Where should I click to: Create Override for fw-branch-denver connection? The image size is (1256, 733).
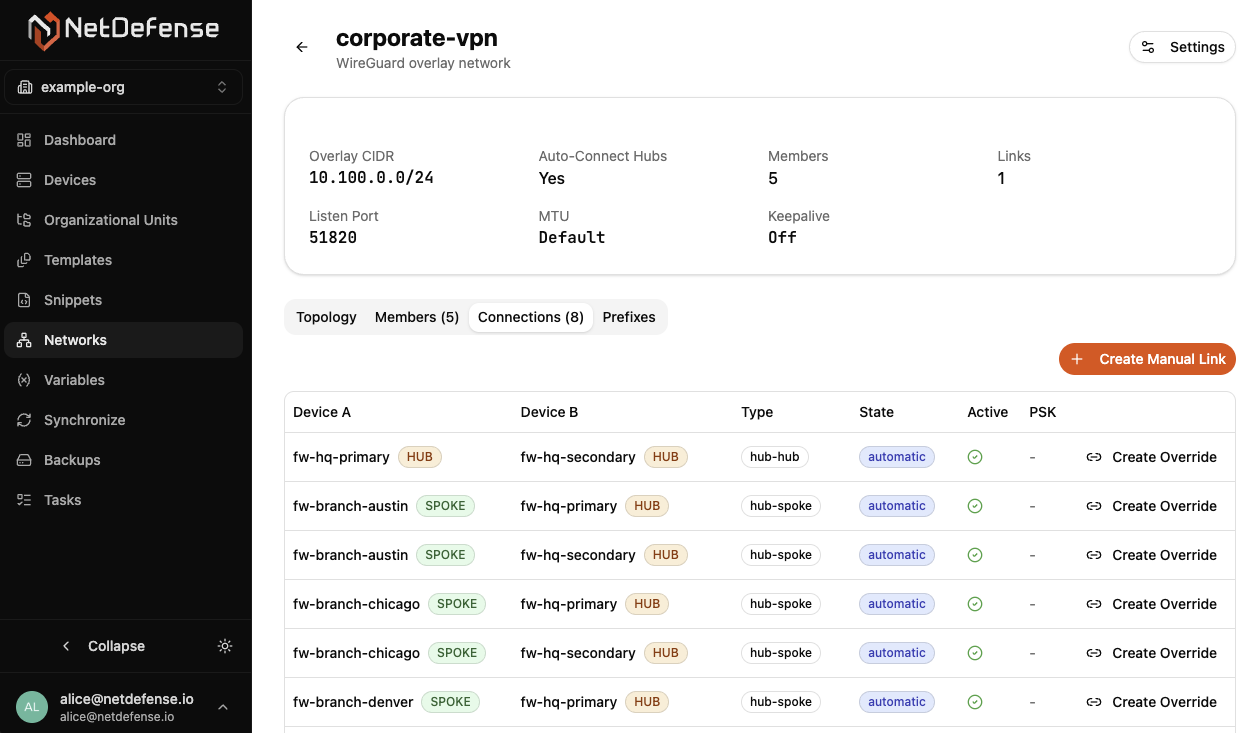point(1152,702)
